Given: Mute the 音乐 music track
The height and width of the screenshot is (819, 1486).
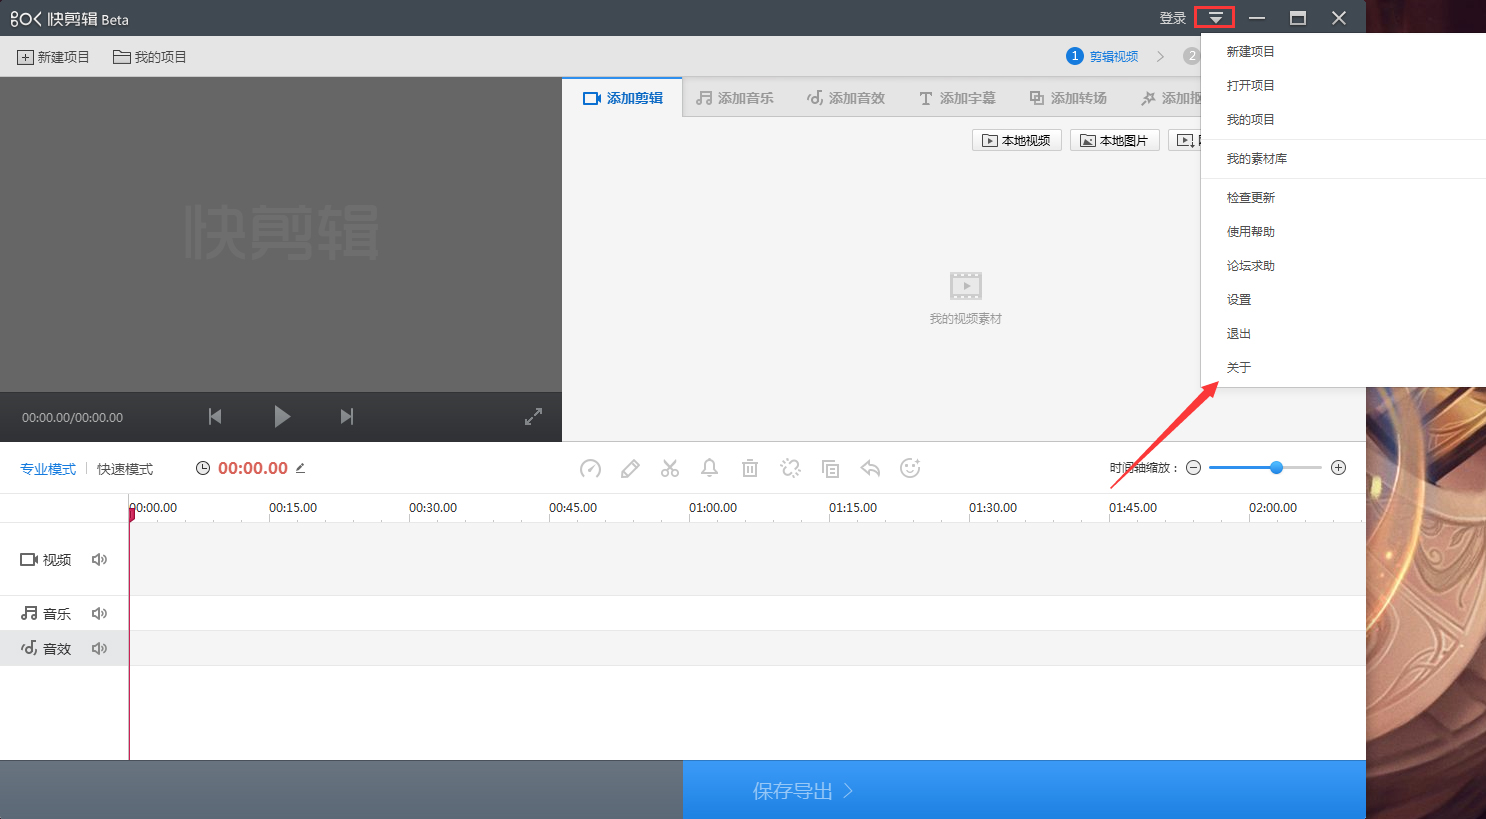Looking at the screenshot, I should (99, 613).
